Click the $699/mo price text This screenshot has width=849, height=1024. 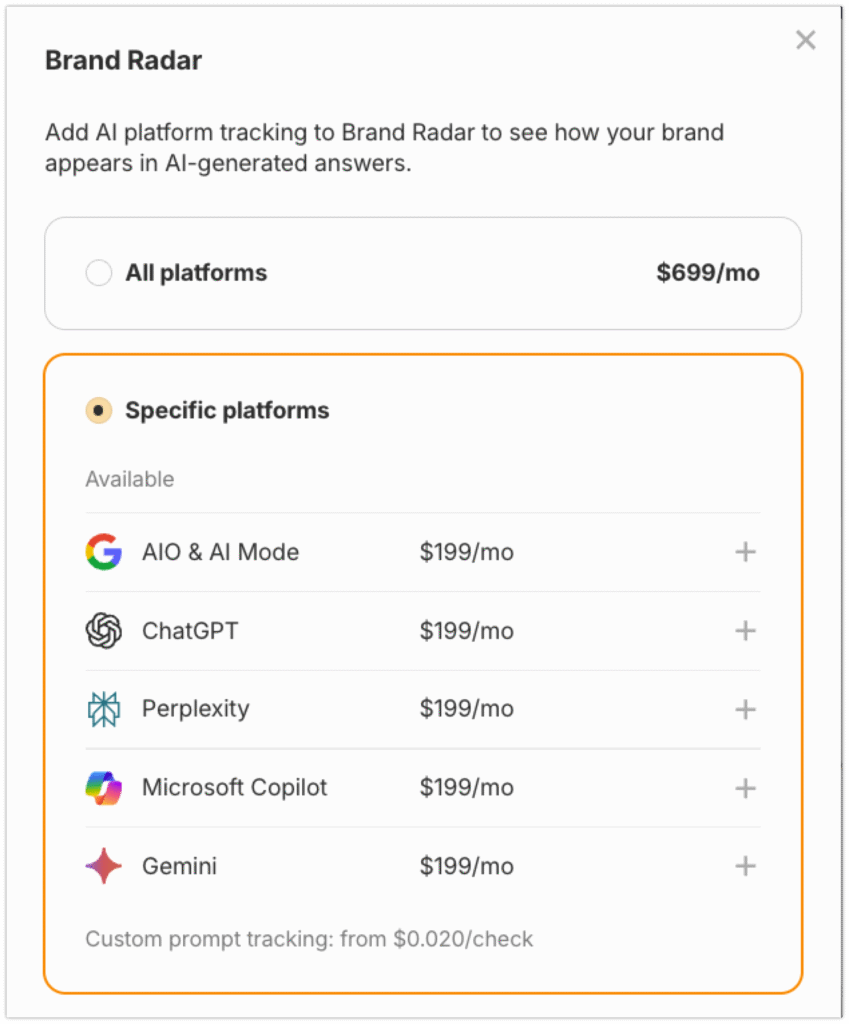708,272
